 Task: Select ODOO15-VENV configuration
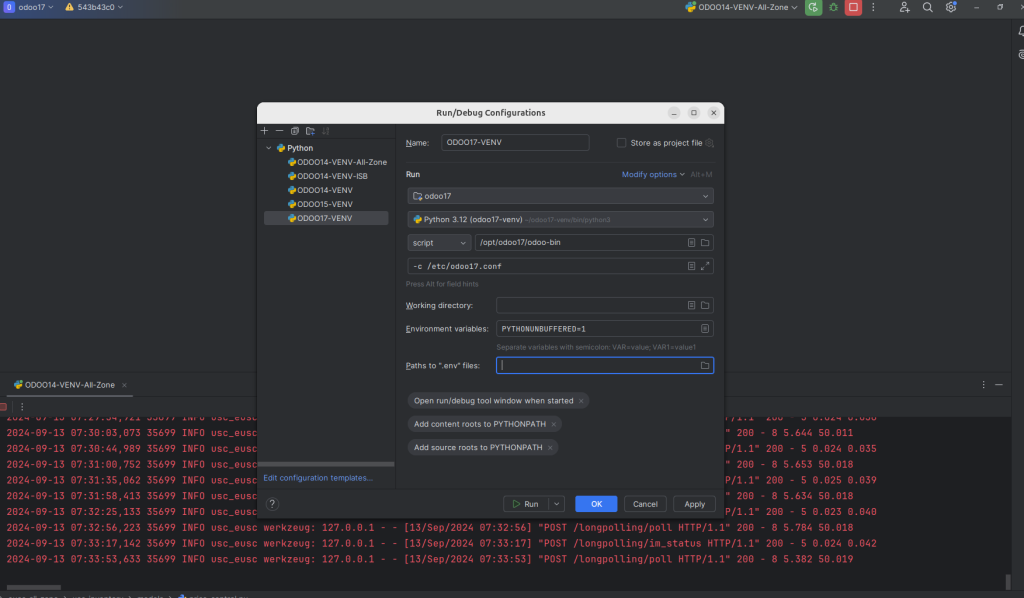(x=320, y=204)
